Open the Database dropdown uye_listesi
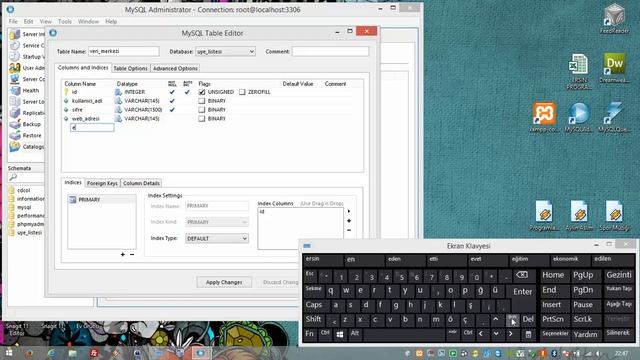The width and height of the screenshot is (640, 360). click(x=225, y=51)
